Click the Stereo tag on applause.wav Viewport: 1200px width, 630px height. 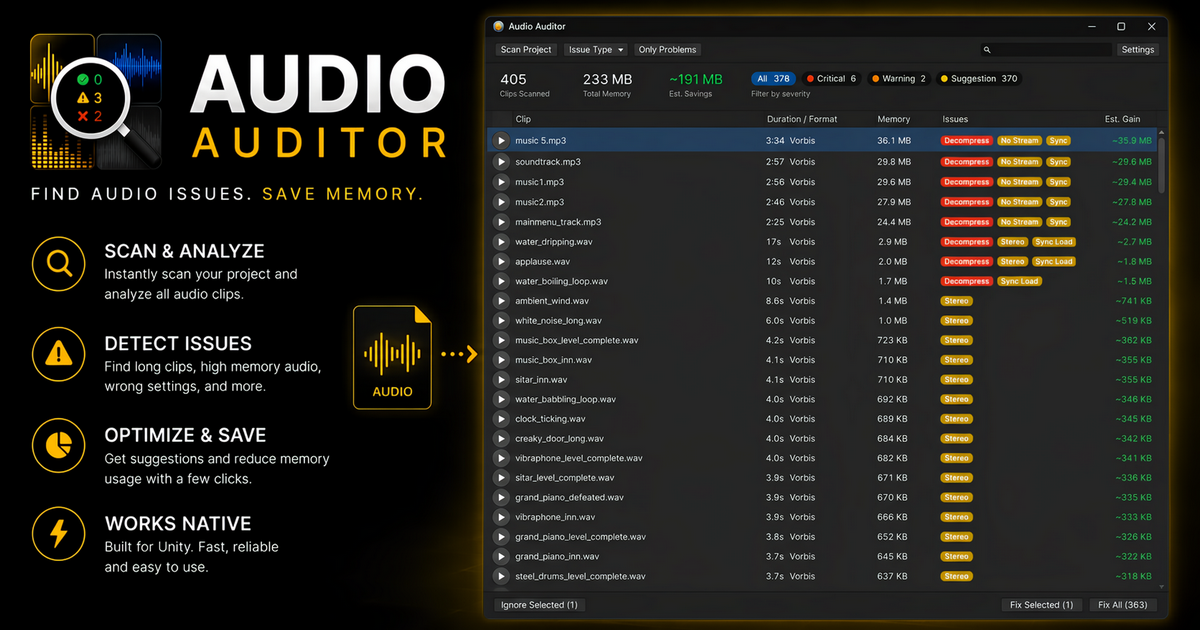[x=1012, y=262]
